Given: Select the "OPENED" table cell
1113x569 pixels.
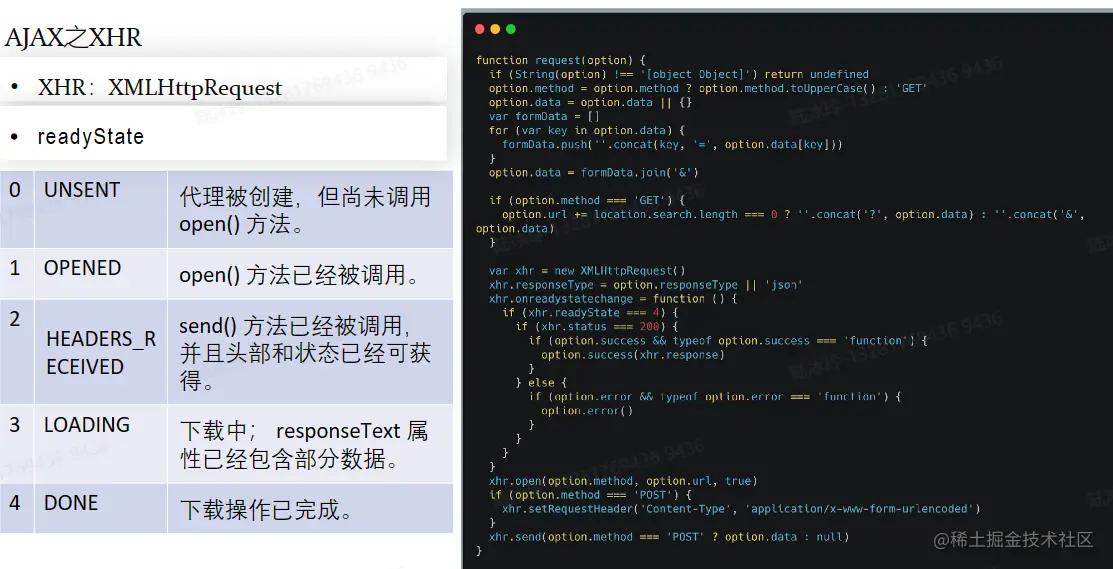Looking at the screenshot, I should pyautogui.click(x=101, y=273).
